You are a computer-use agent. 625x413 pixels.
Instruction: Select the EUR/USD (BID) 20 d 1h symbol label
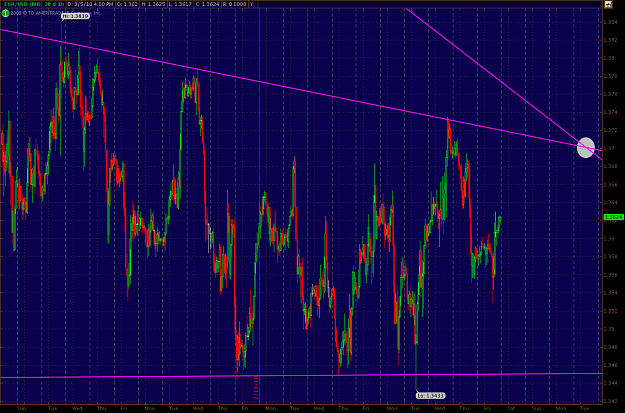pyautogui.click(x=32, y=4)
